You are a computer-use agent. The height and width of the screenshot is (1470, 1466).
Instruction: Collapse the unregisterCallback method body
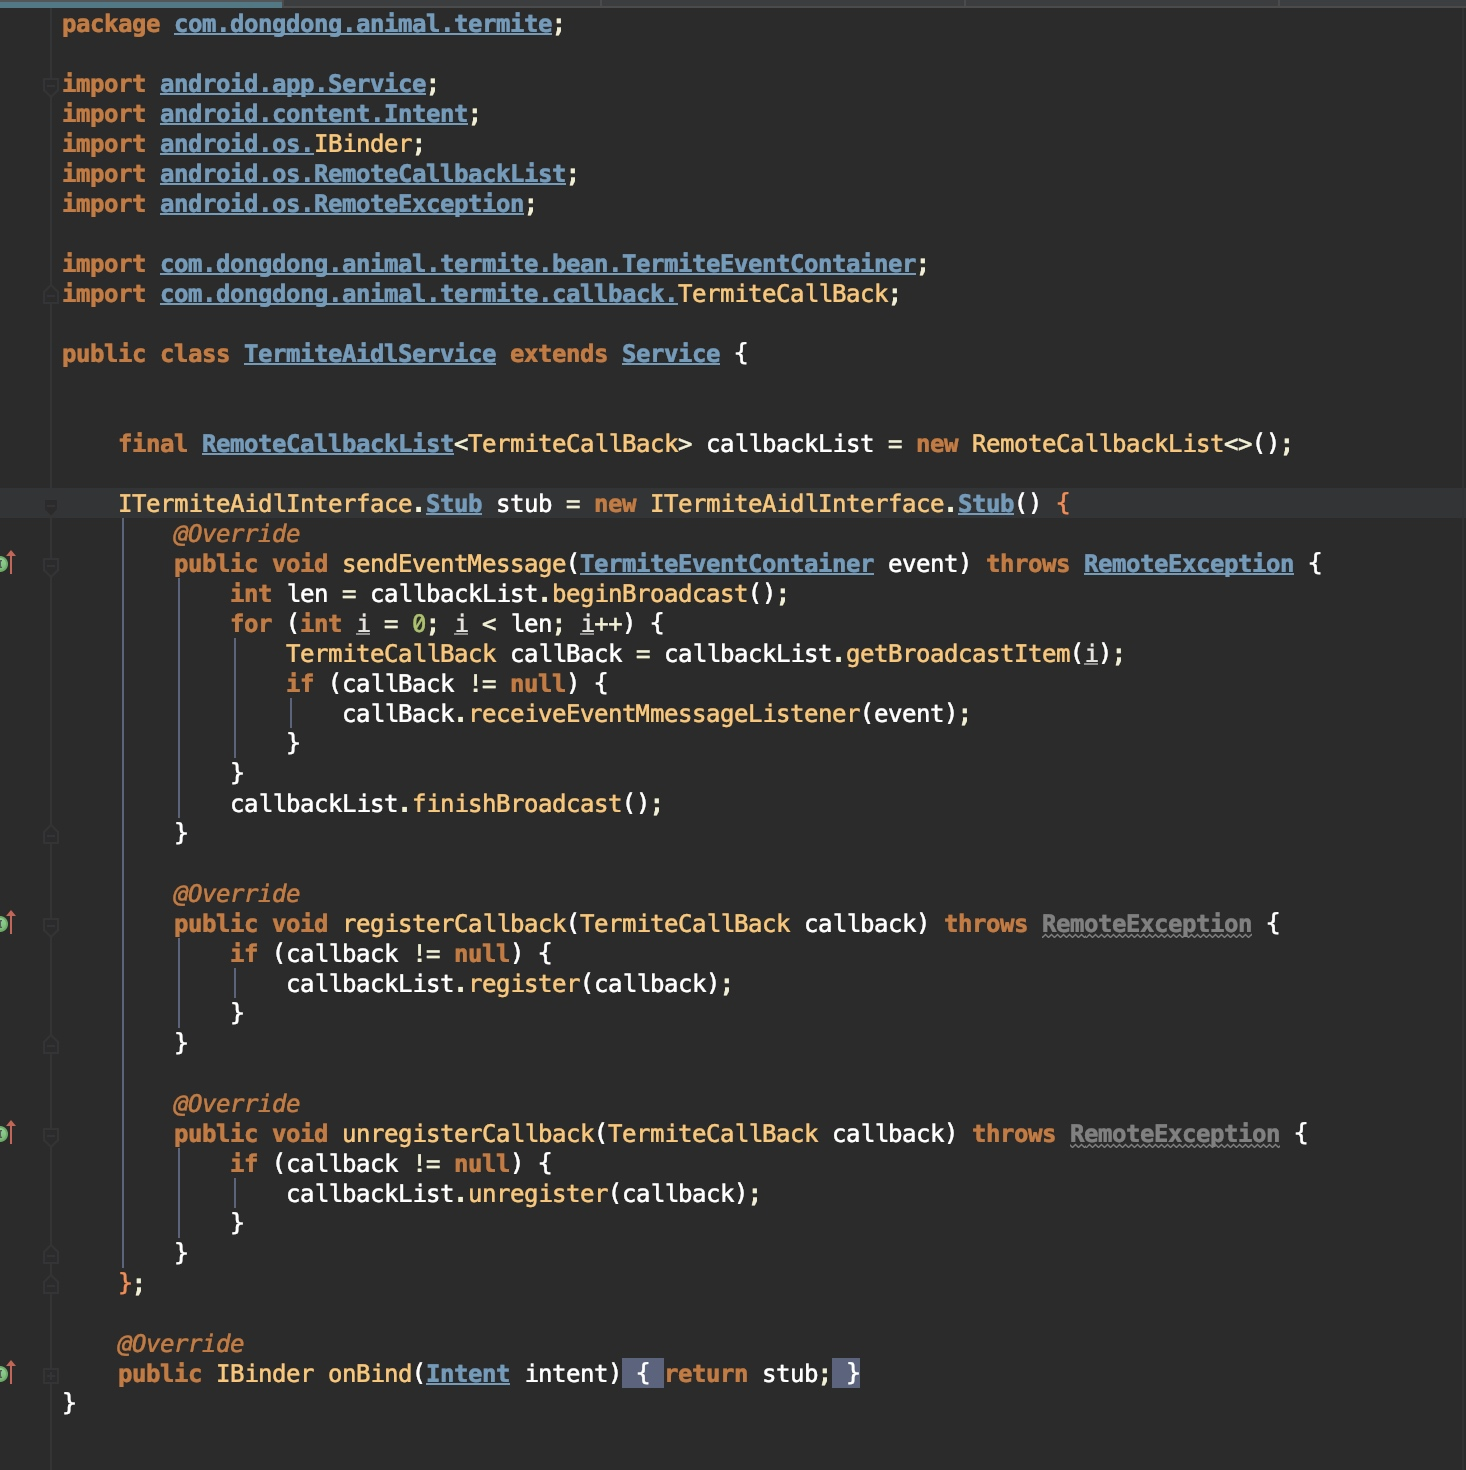click(x=50, y=1136)
